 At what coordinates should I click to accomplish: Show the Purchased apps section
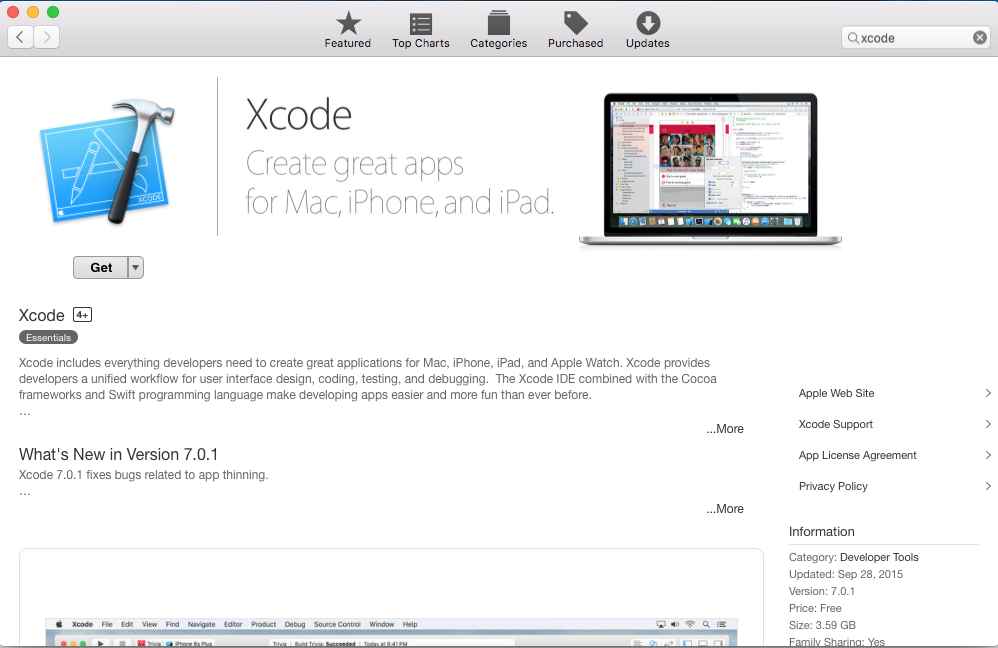575,30
